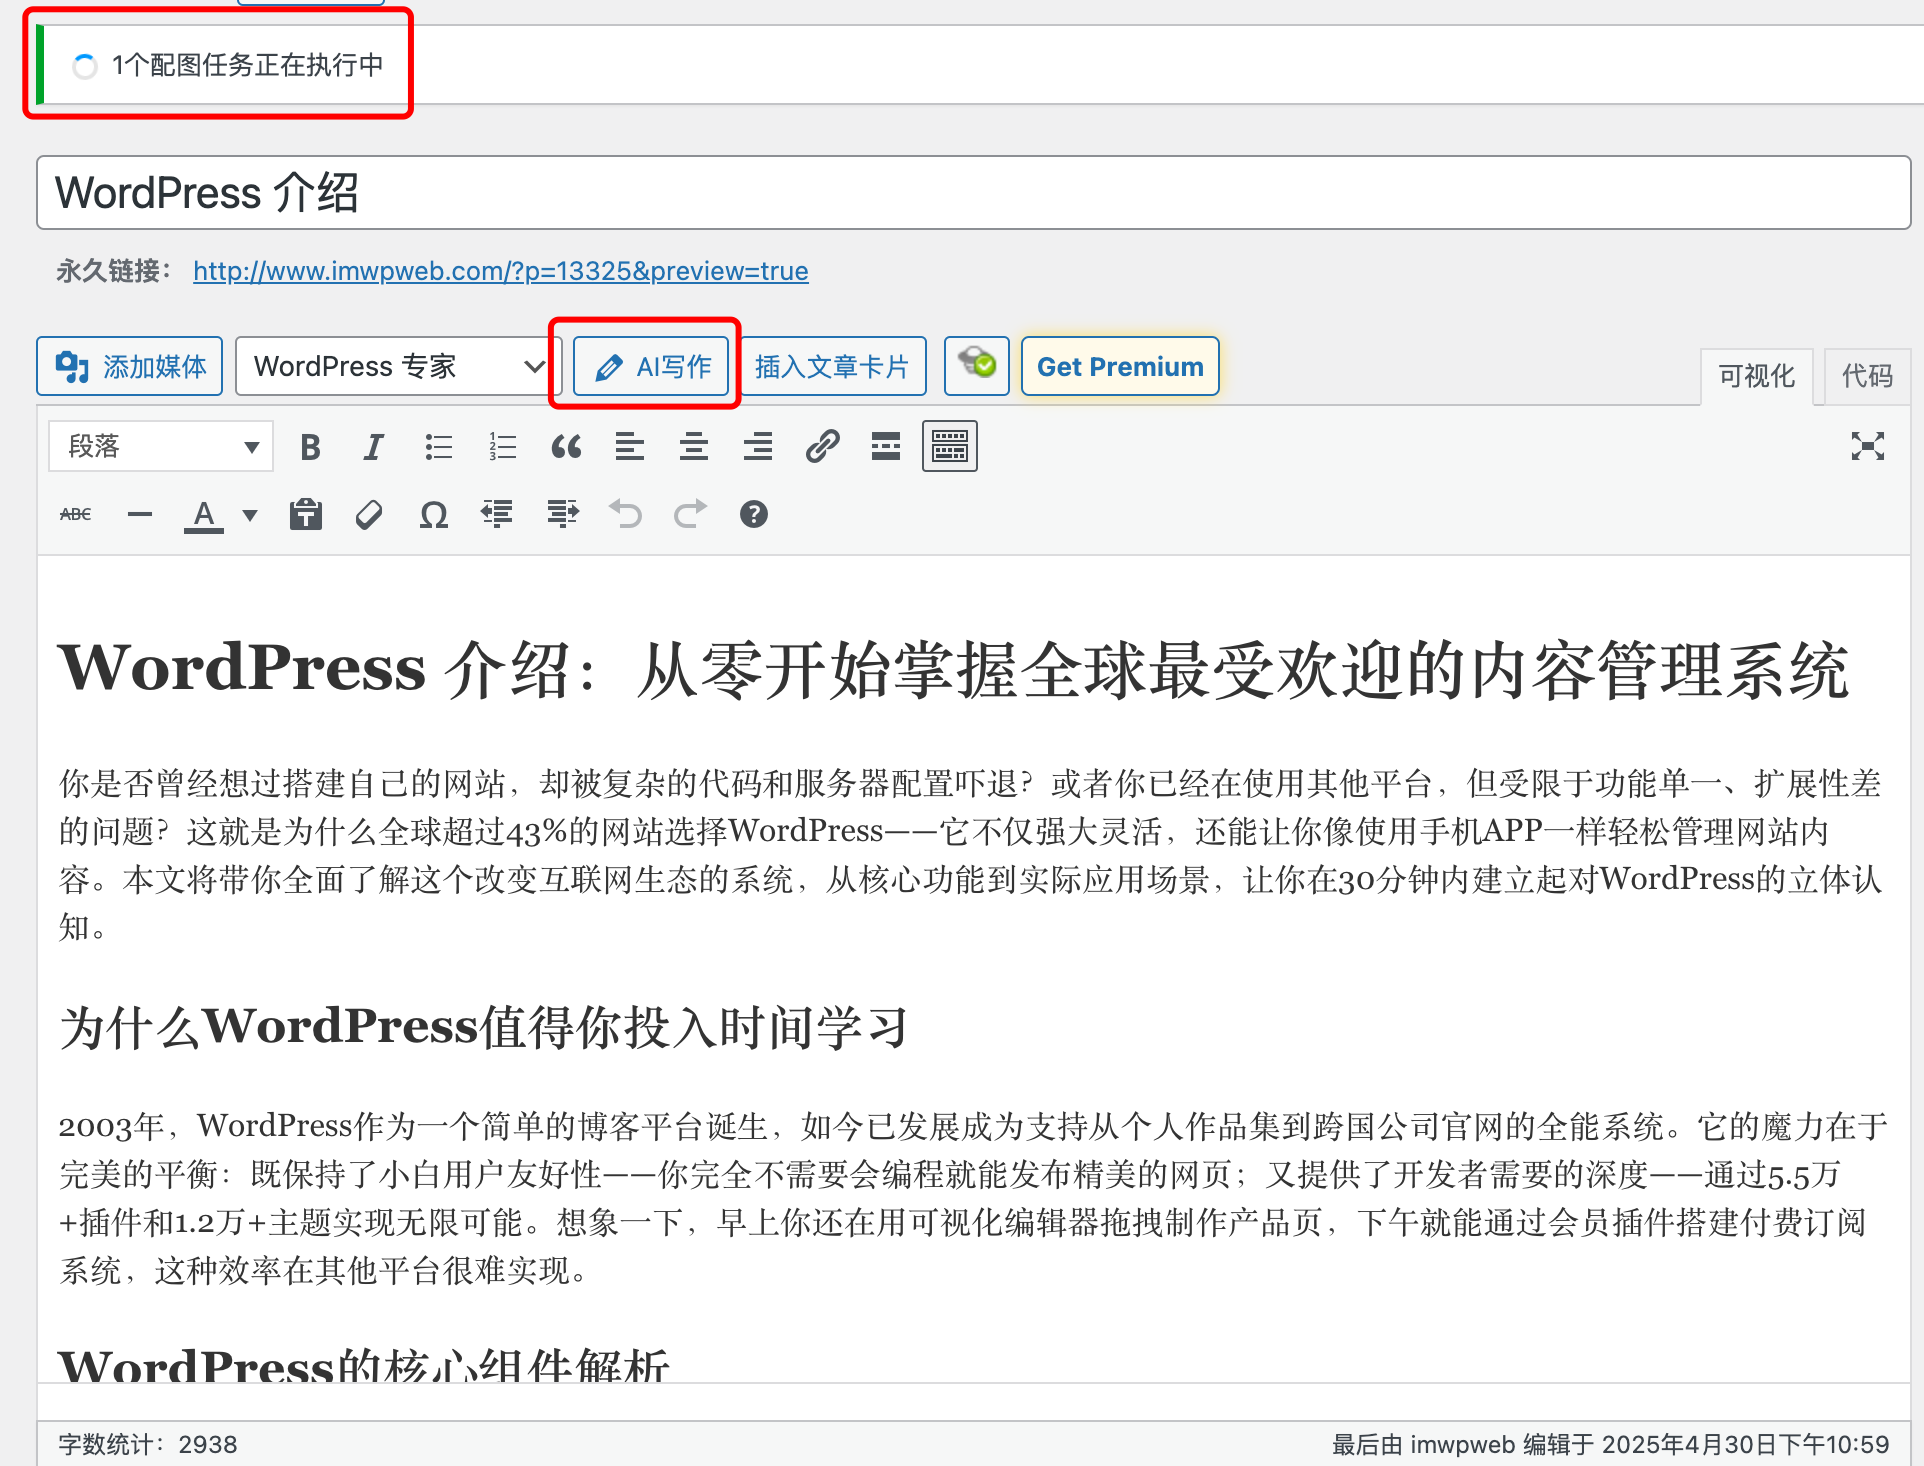Image resolution: width=1924 pixels, height=1466 pixels.
Task: Open keyboard shortcuts help
Action: pos(754,514)
